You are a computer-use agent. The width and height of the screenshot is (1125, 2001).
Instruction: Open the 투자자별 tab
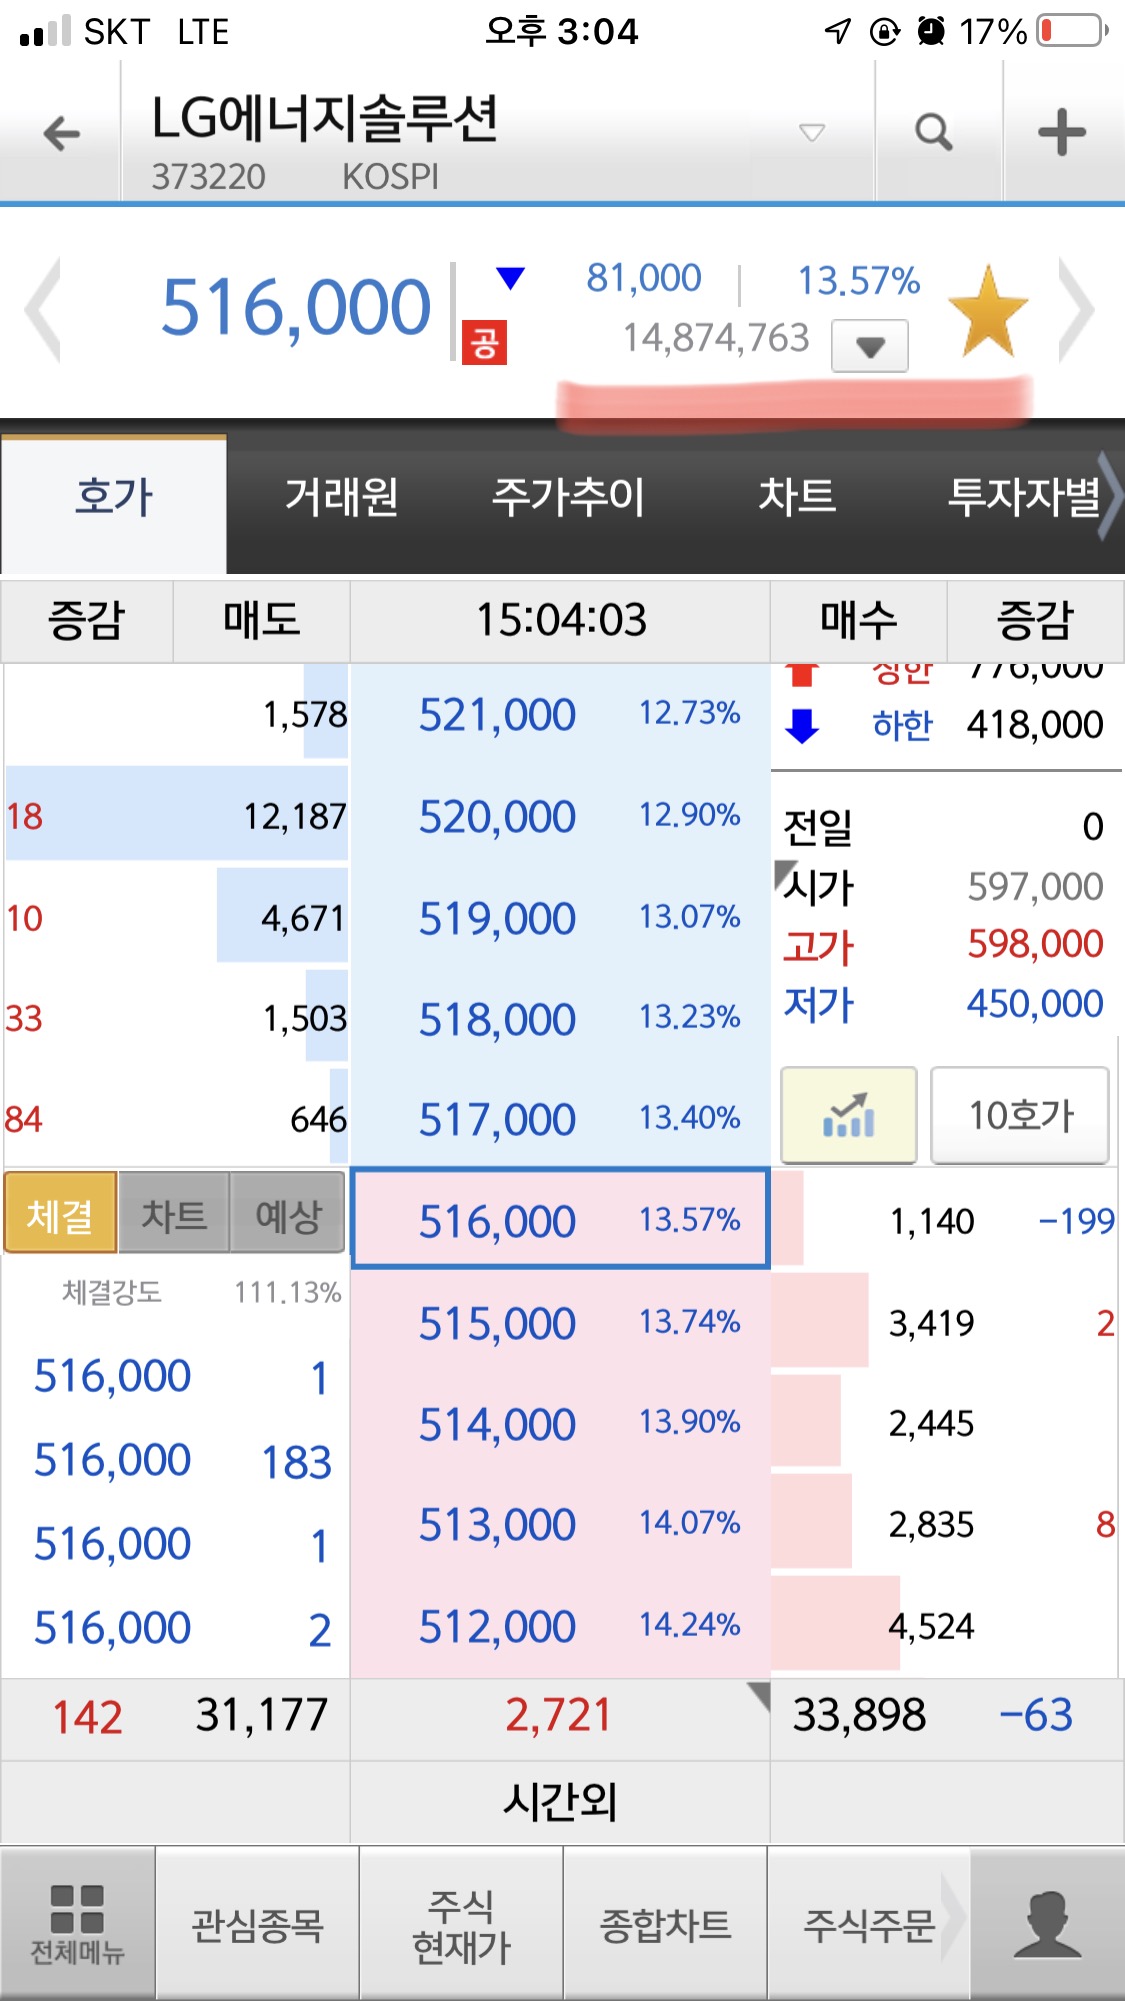(x=1022, y=497)
